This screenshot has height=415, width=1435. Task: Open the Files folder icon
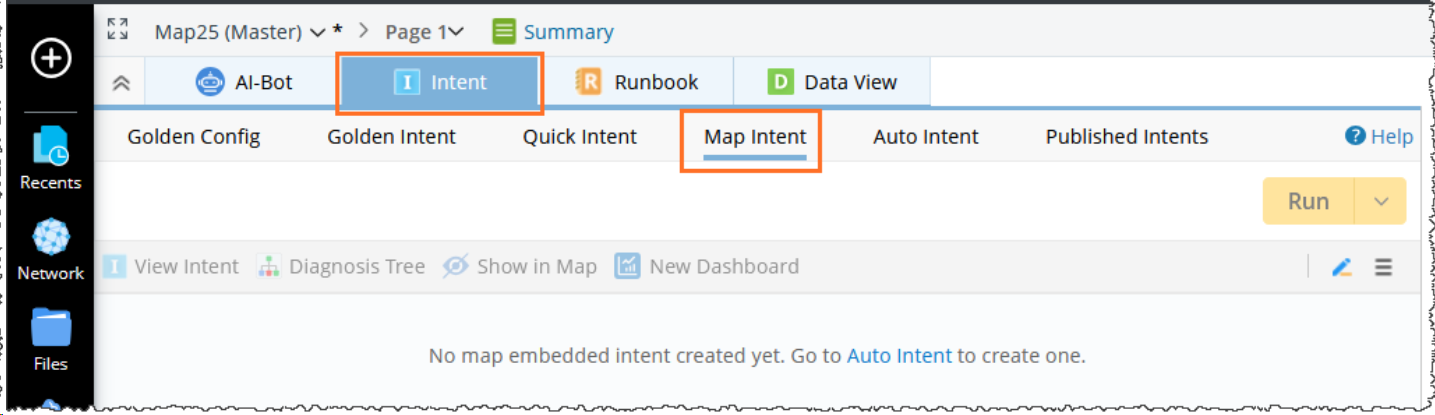pyautogui.click(x=50, y=327)
